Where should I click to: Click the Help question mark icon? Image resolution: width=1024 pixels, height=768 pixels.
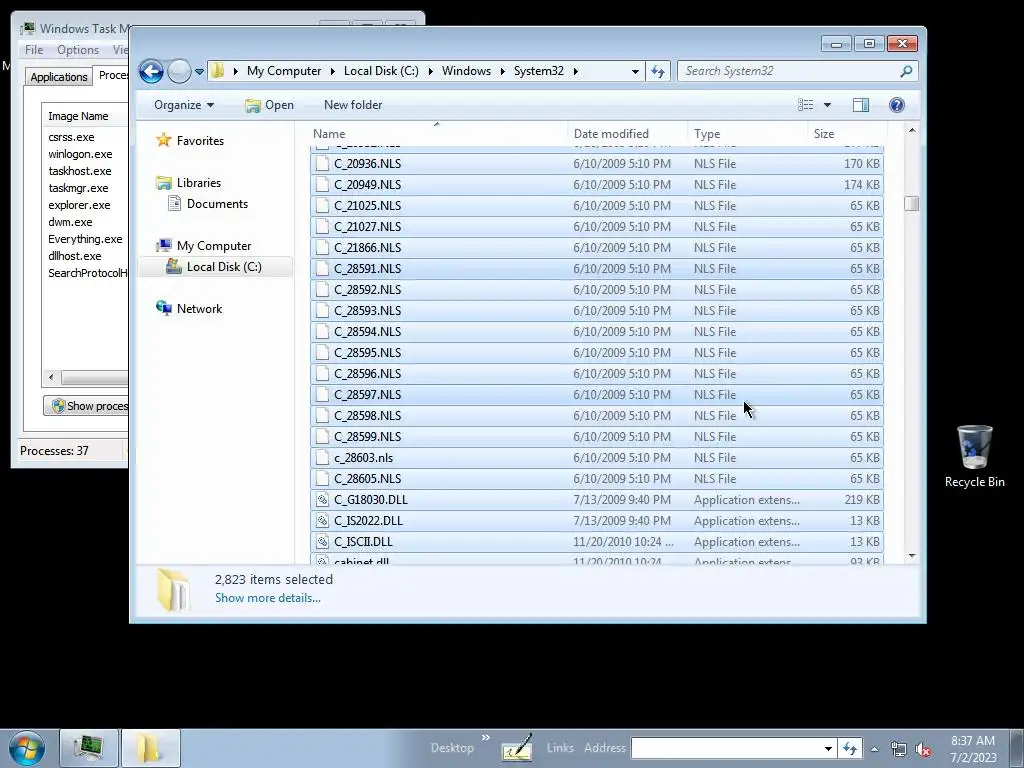pos(897,105)
